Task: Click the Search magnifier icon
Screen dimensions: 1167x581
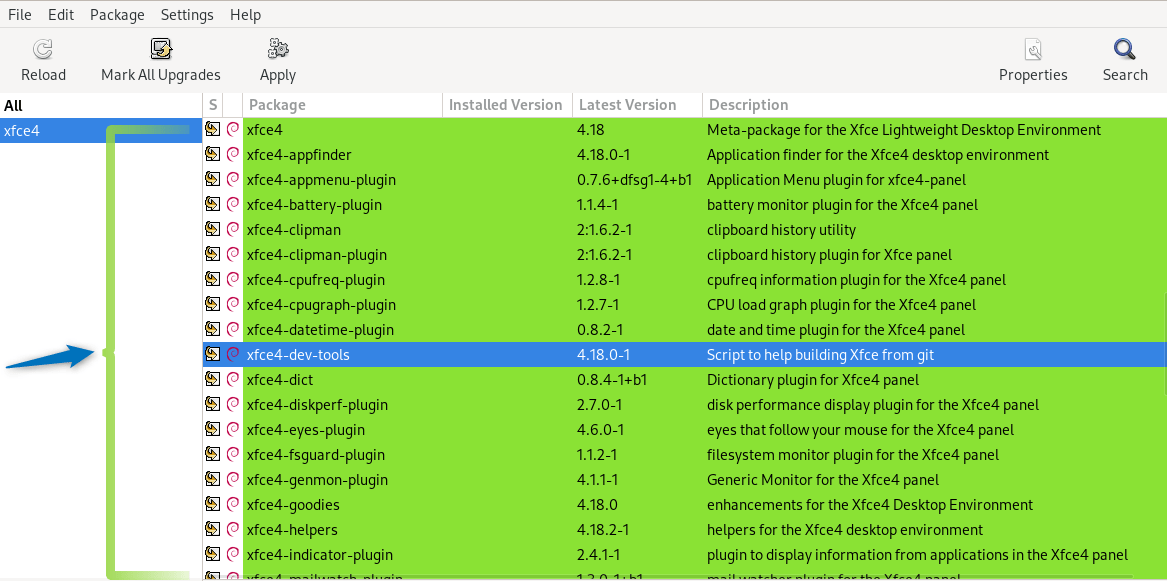Action: click(1124, 47)
